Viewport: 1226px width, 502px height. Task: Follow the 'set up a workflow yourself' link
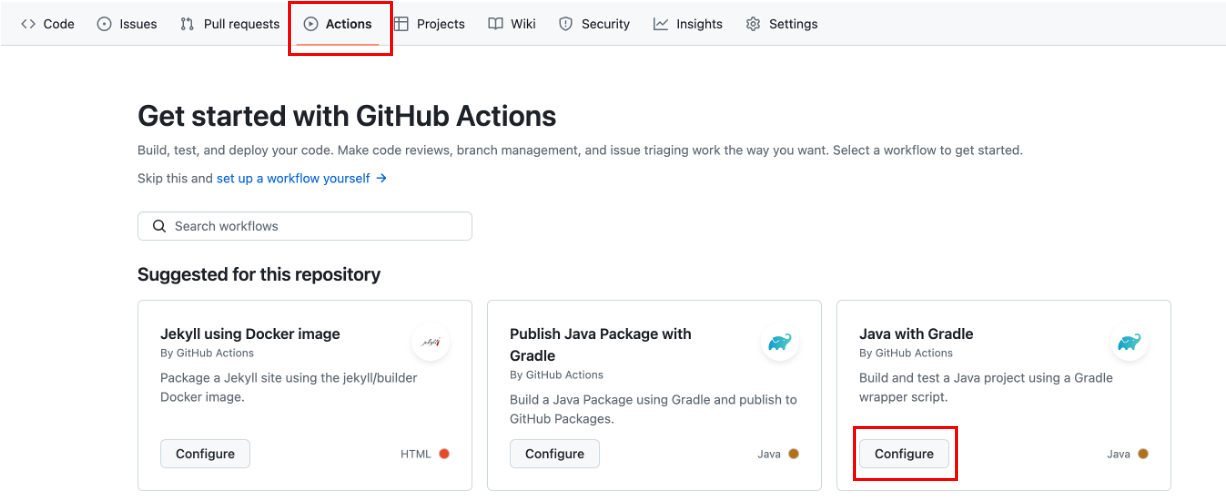301,178
